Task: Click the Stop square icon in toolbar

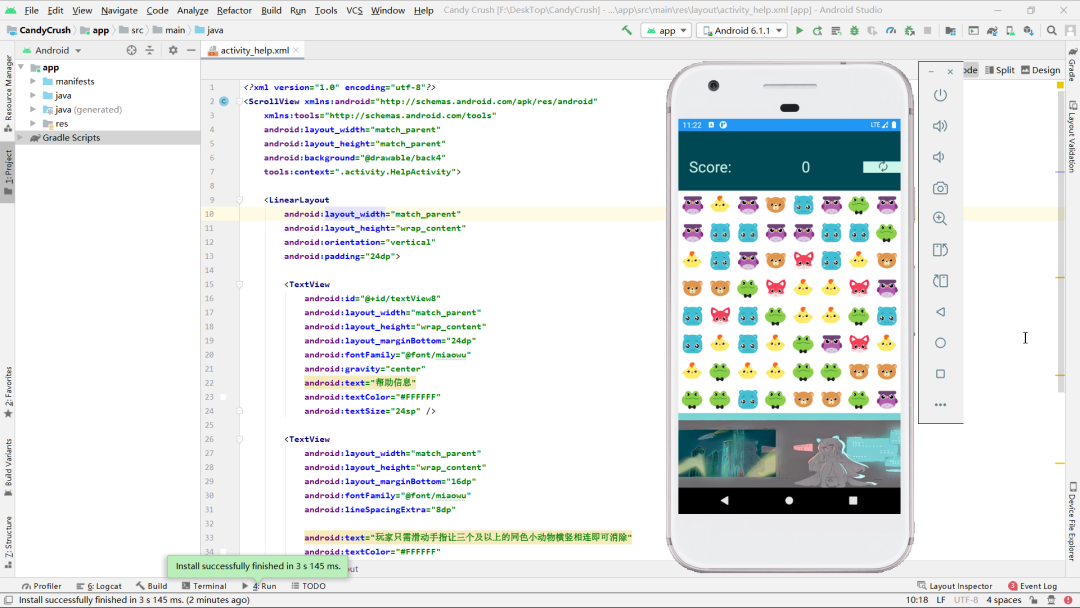Action: 928,30
